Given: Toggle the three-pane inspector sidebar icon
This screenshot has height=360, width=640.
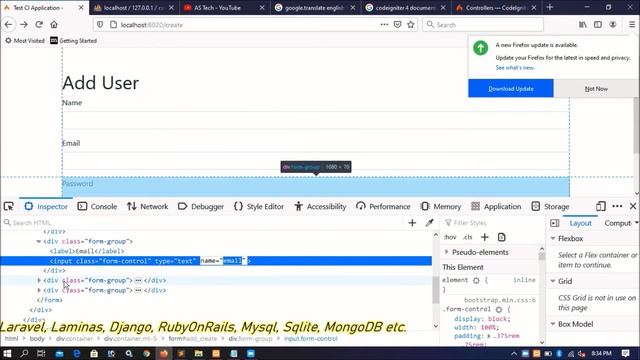Looking at the screenshot, I should (x=554, y=223).
